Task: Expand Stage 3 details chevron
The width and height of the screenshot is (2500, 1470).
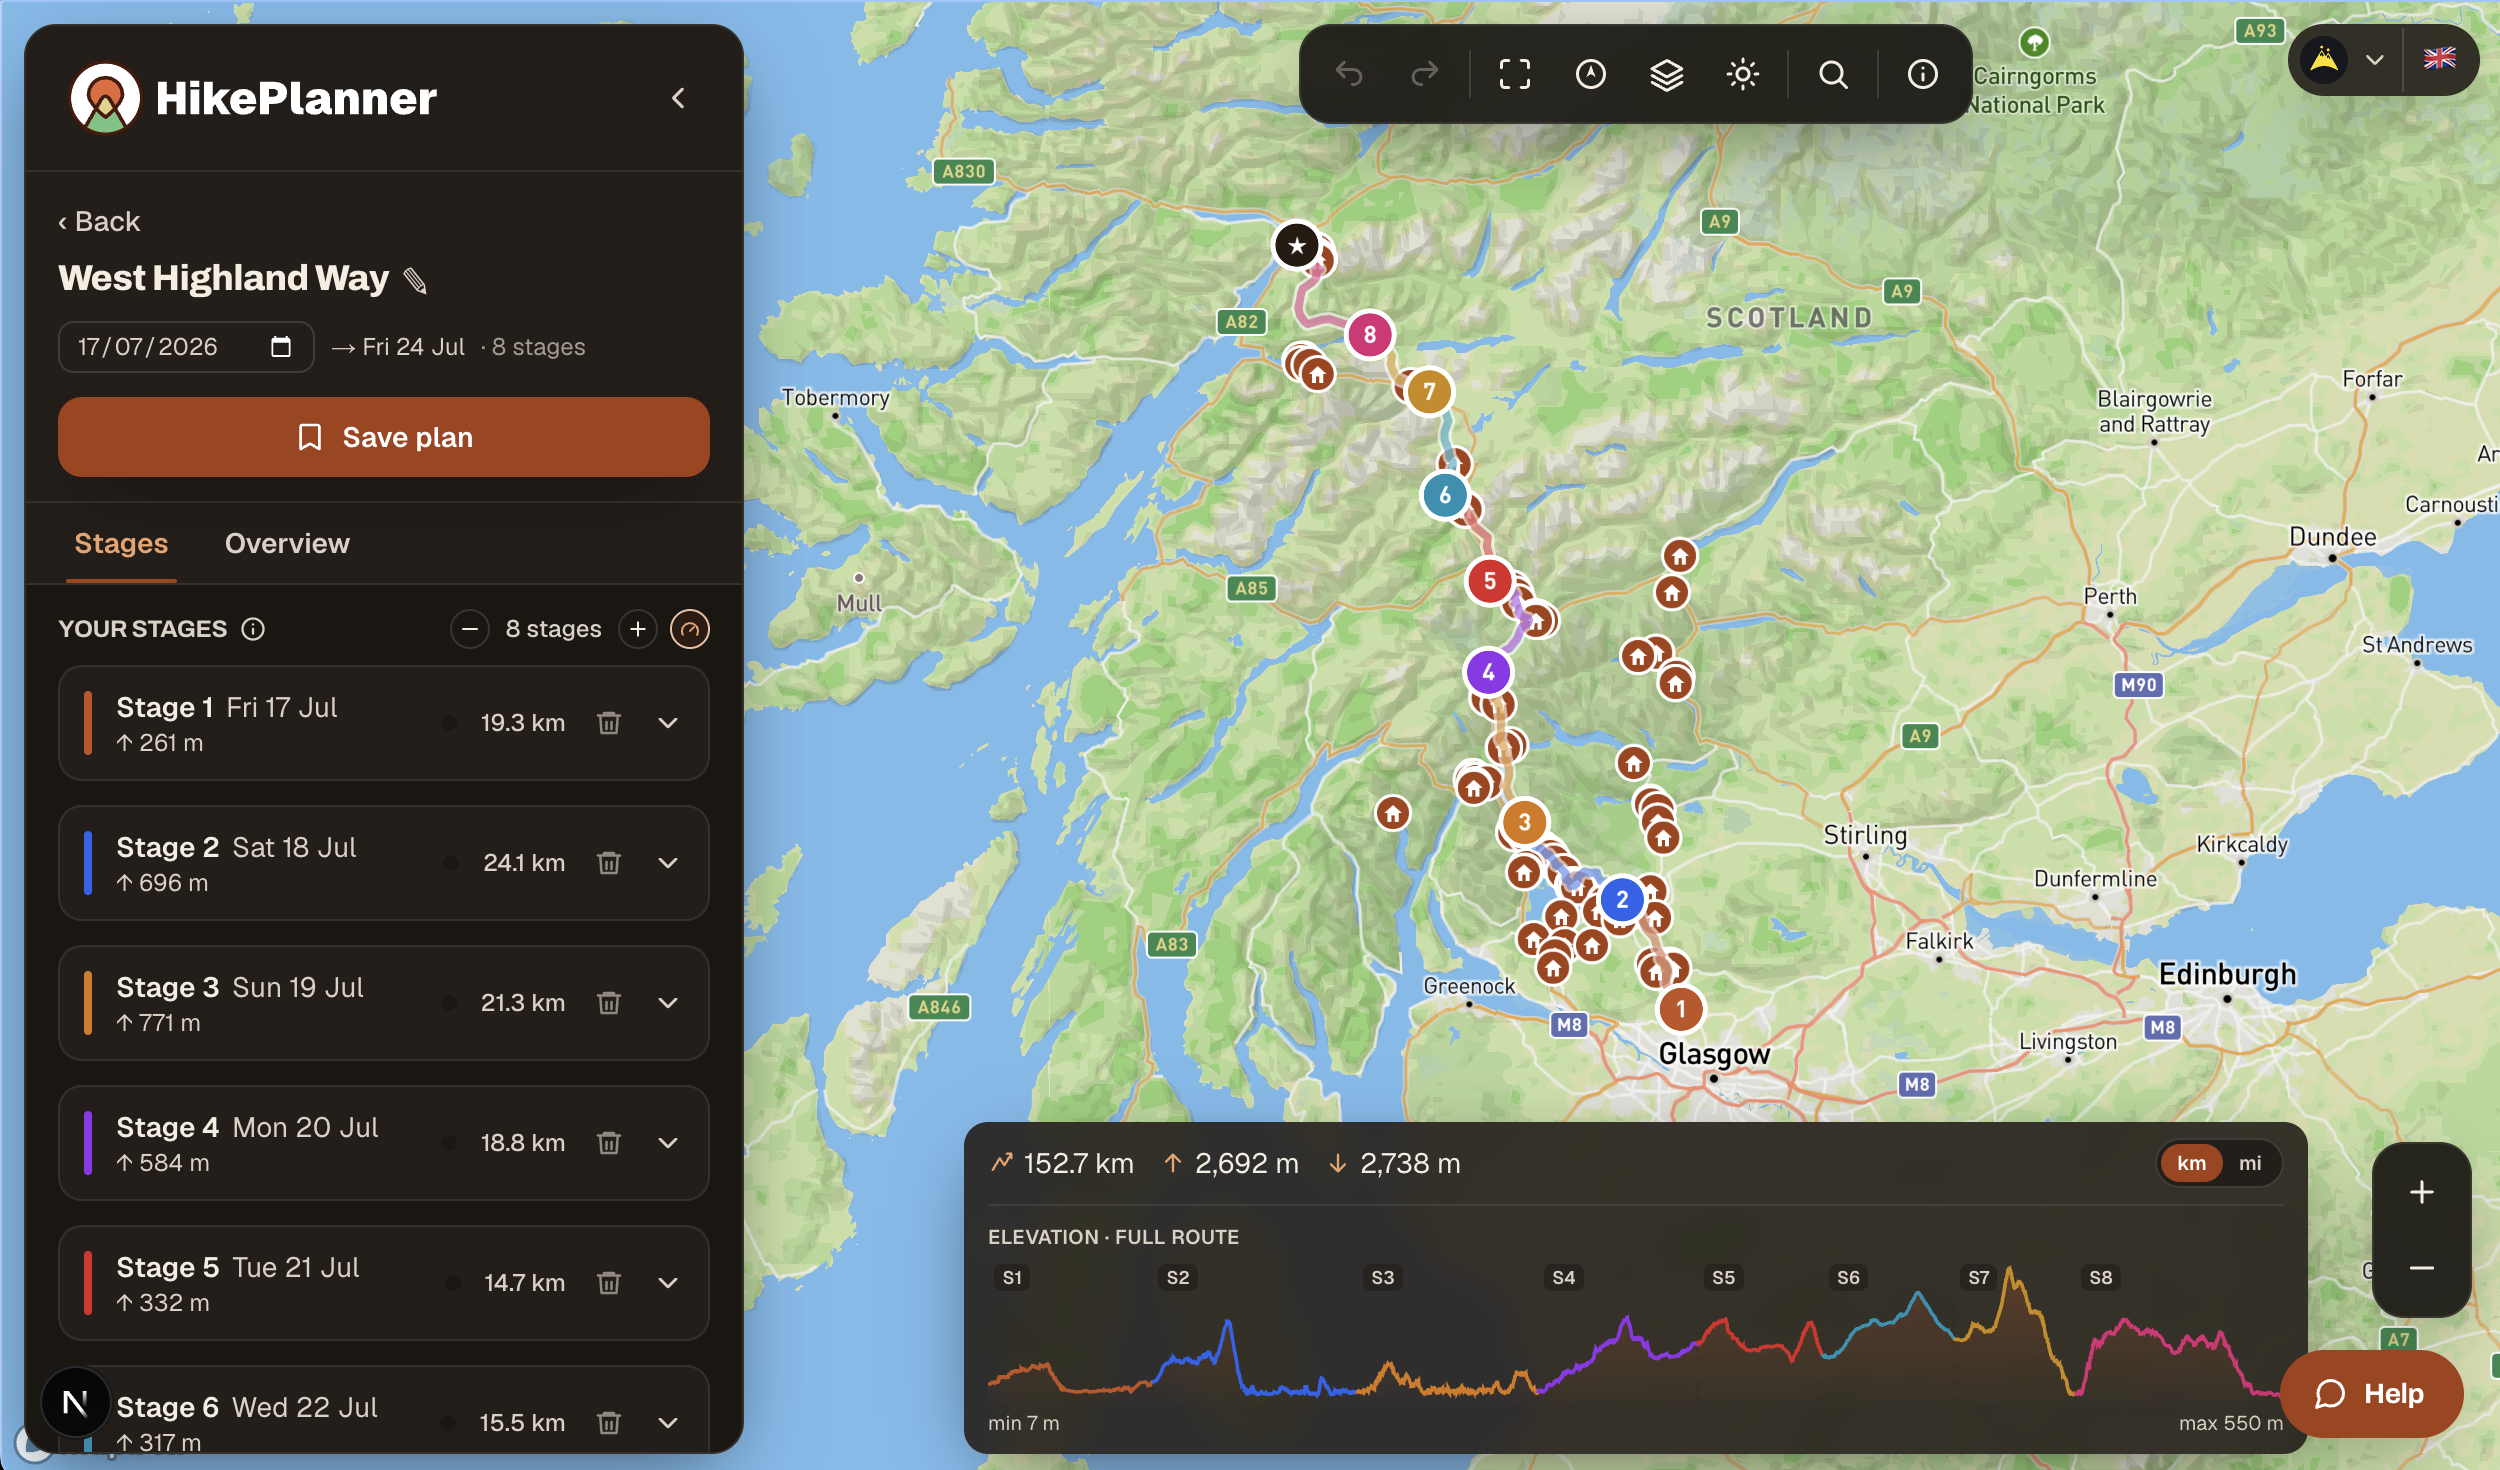Action: 669,1003
